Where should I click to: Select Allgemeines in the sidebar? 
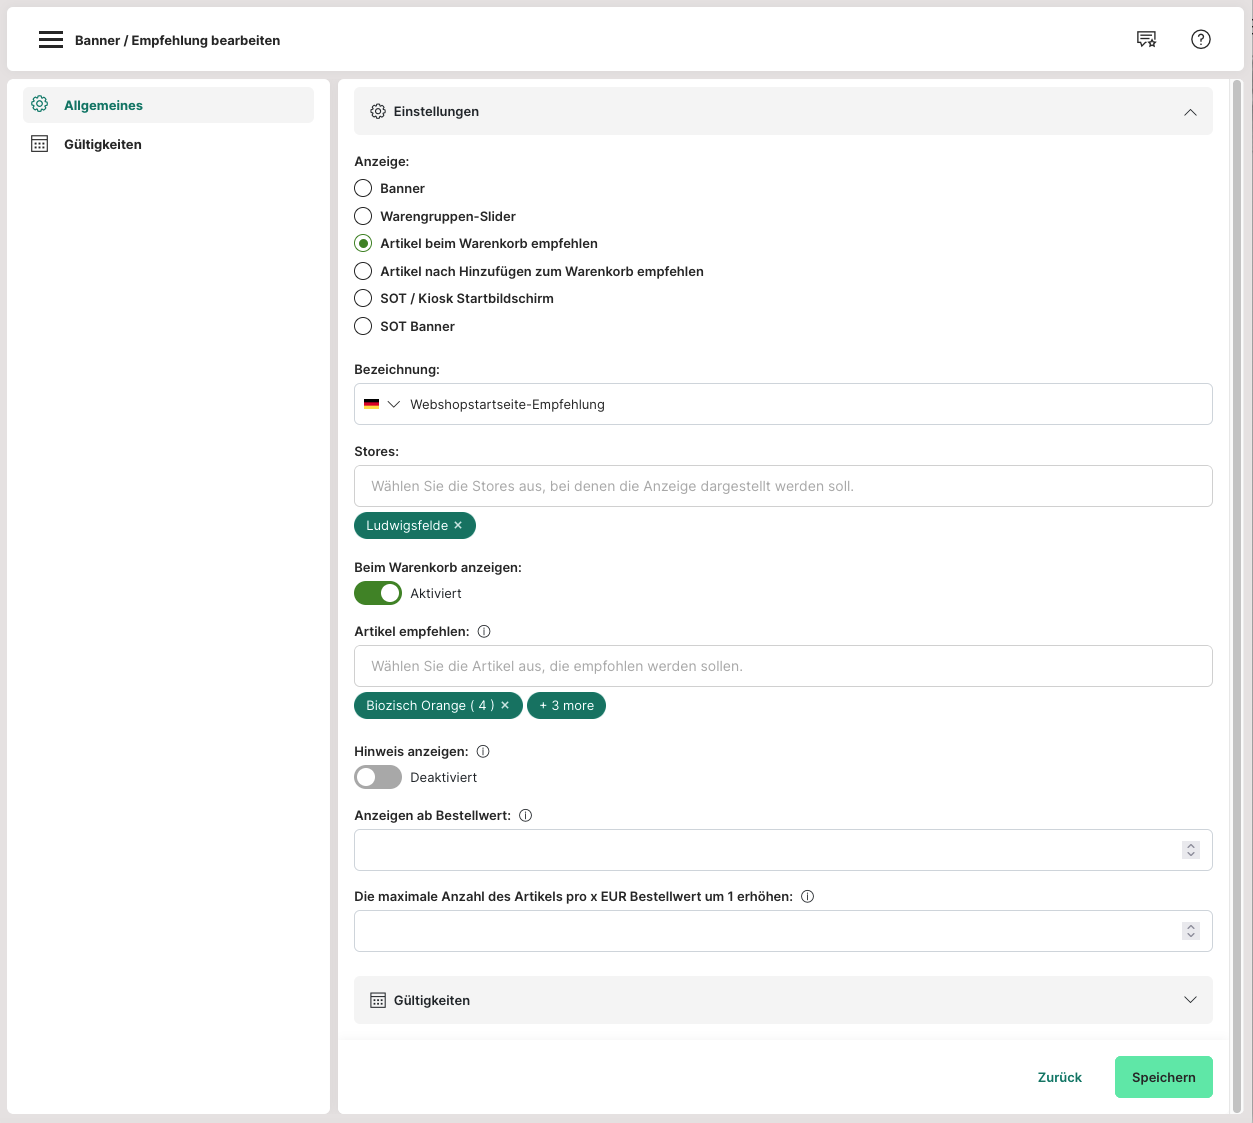(x=103, y=105)
